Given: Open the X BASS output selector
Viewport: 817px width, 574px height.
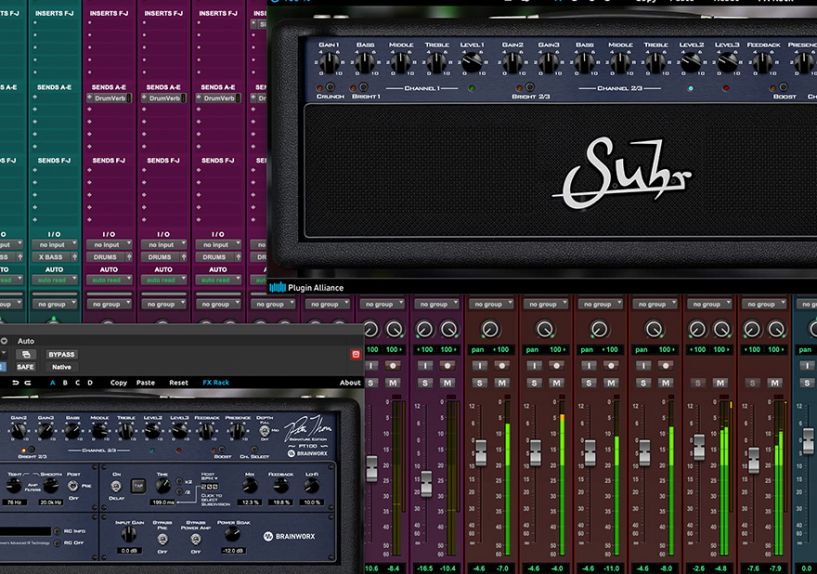Looking at the screenshot, I should pos(55,257).
